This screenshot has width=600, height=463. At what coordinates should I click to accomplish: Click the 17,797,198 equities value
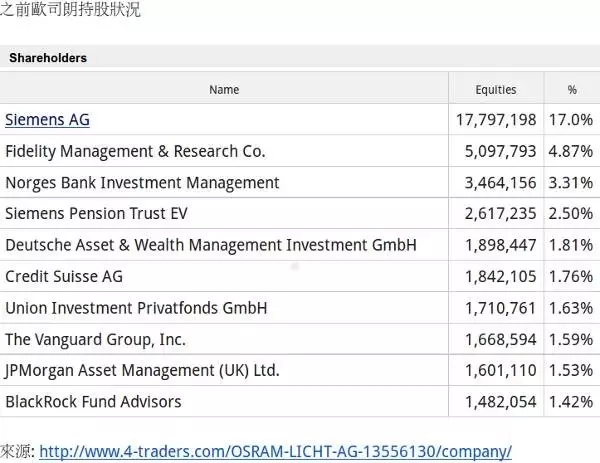click(496, 120)
